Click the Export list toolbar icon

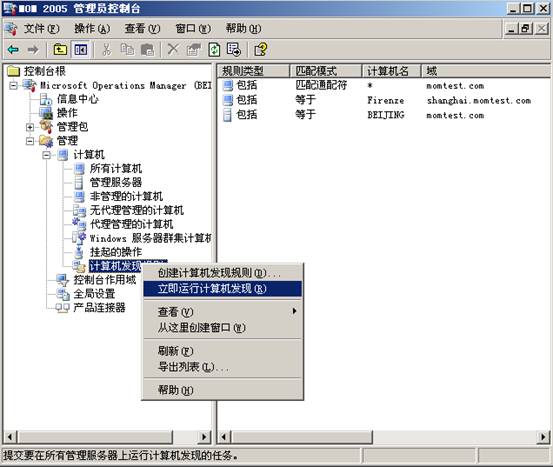pos(234,50)
